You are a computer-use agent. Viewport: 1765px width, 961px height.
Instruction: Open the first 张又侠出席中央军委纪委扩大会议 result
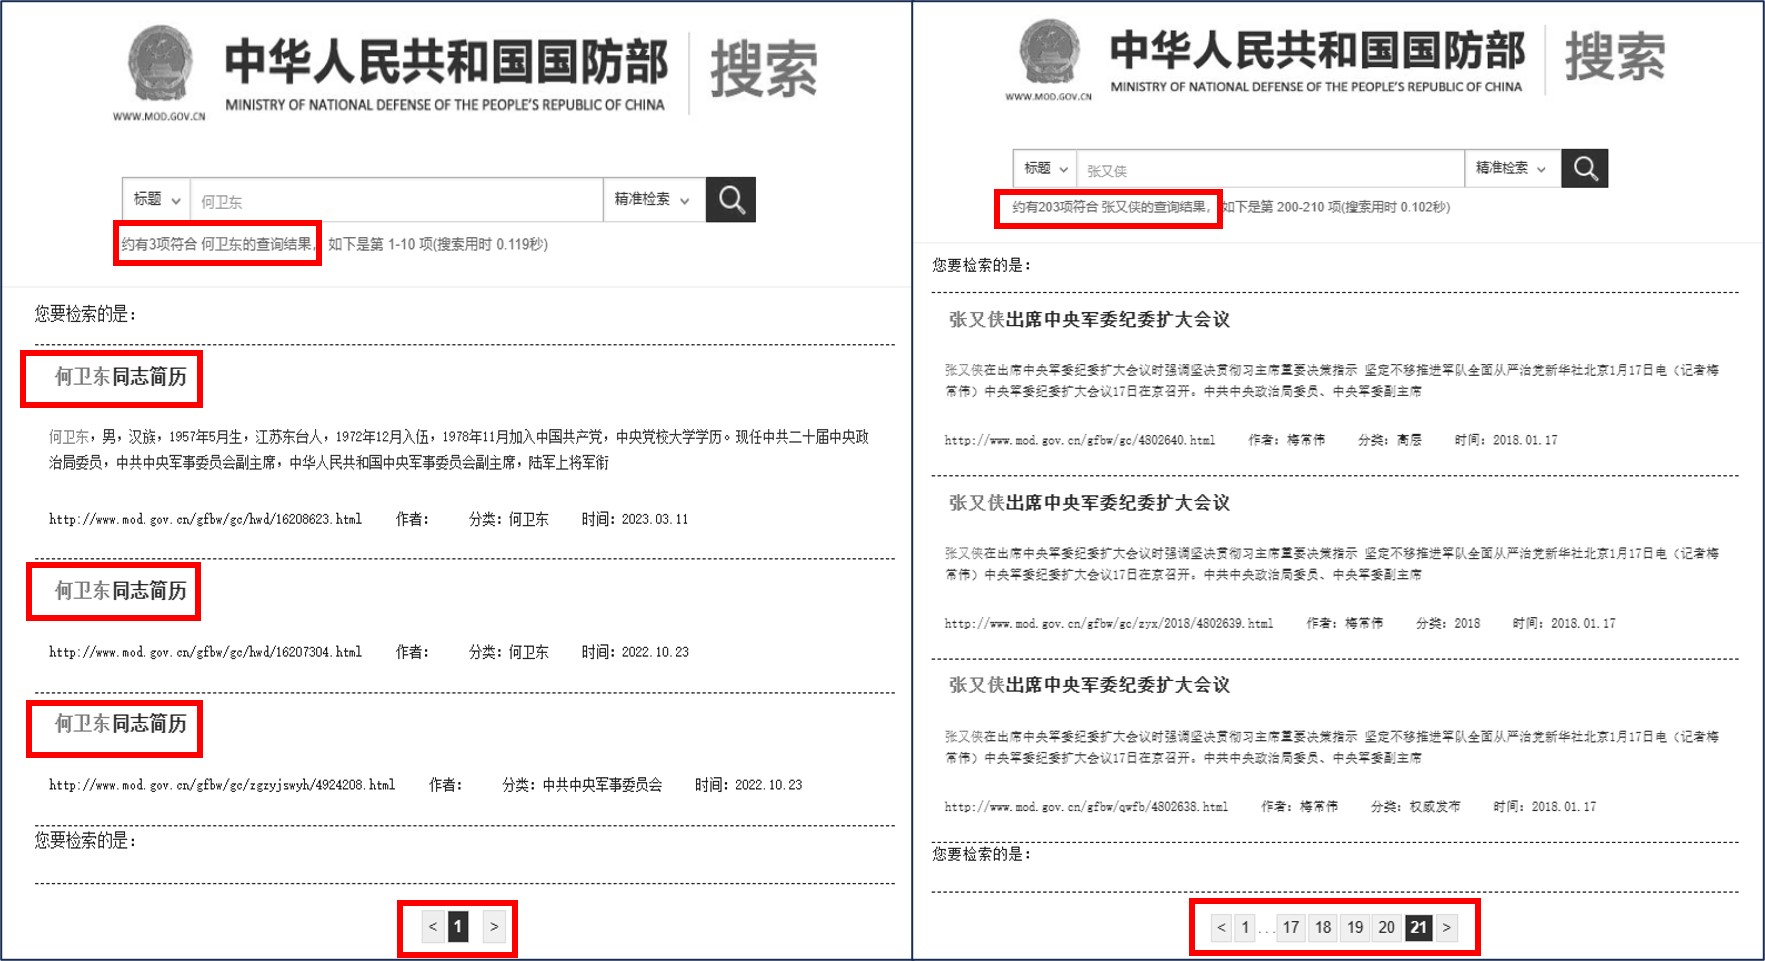(1089, 320)
